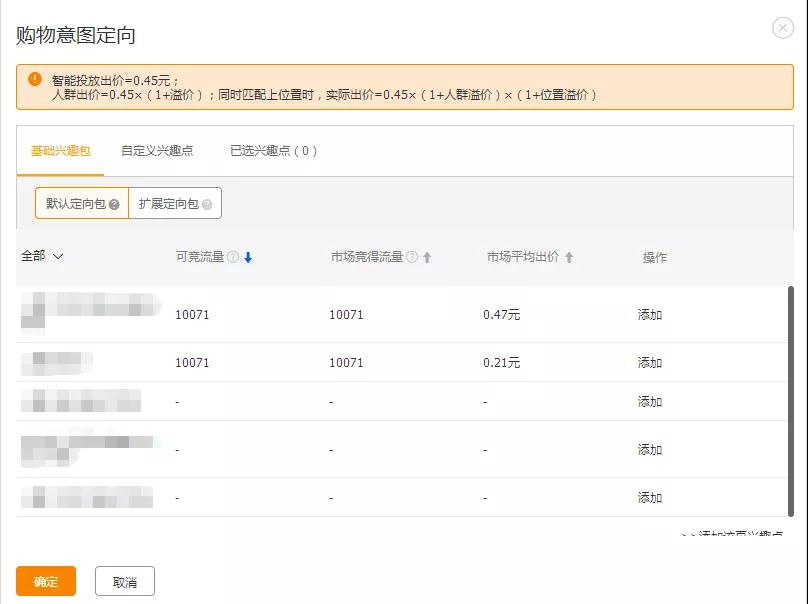
Task: Open the 全部 dropdown filter
Action: click(x=42, y=256)
